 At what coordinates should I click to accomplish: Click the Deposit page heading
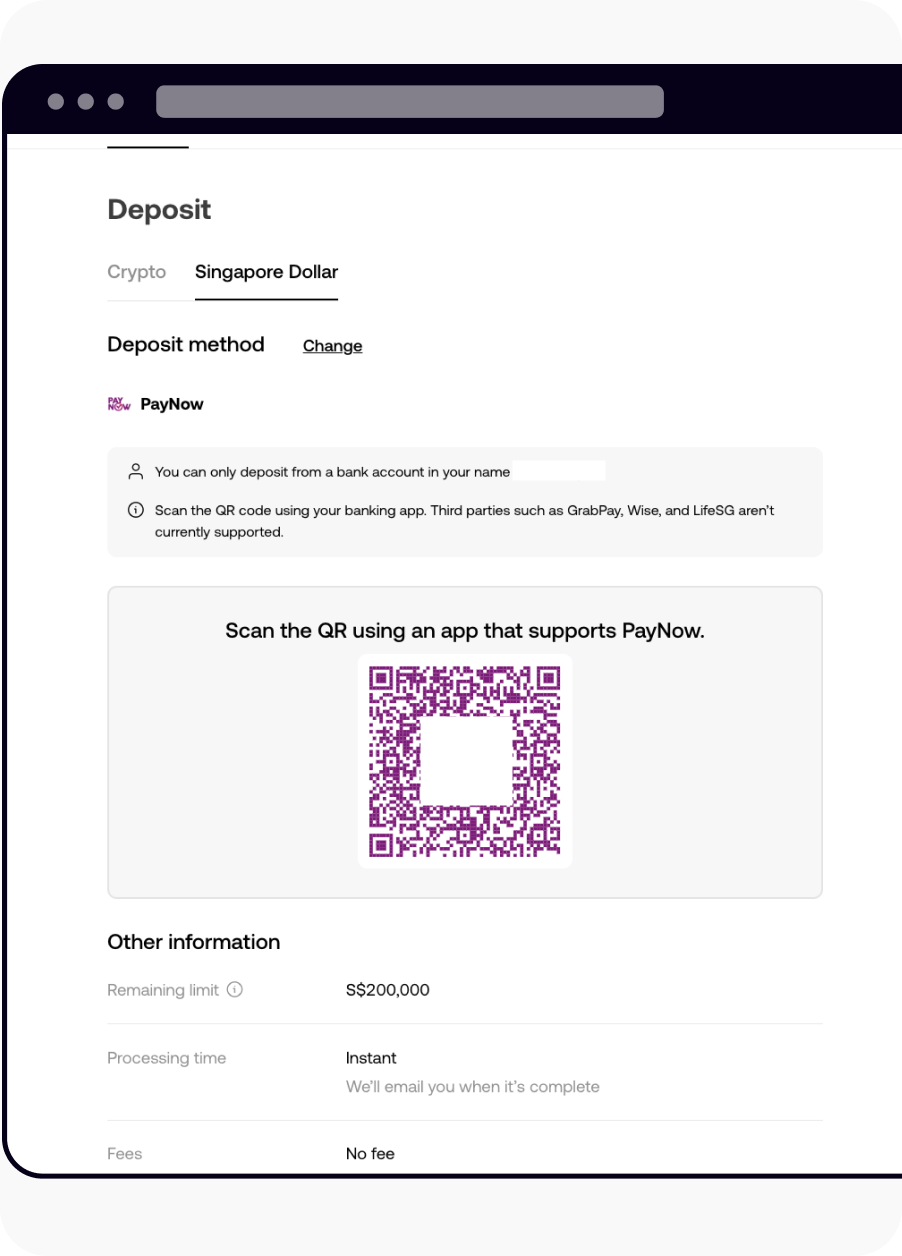[159, 209]
